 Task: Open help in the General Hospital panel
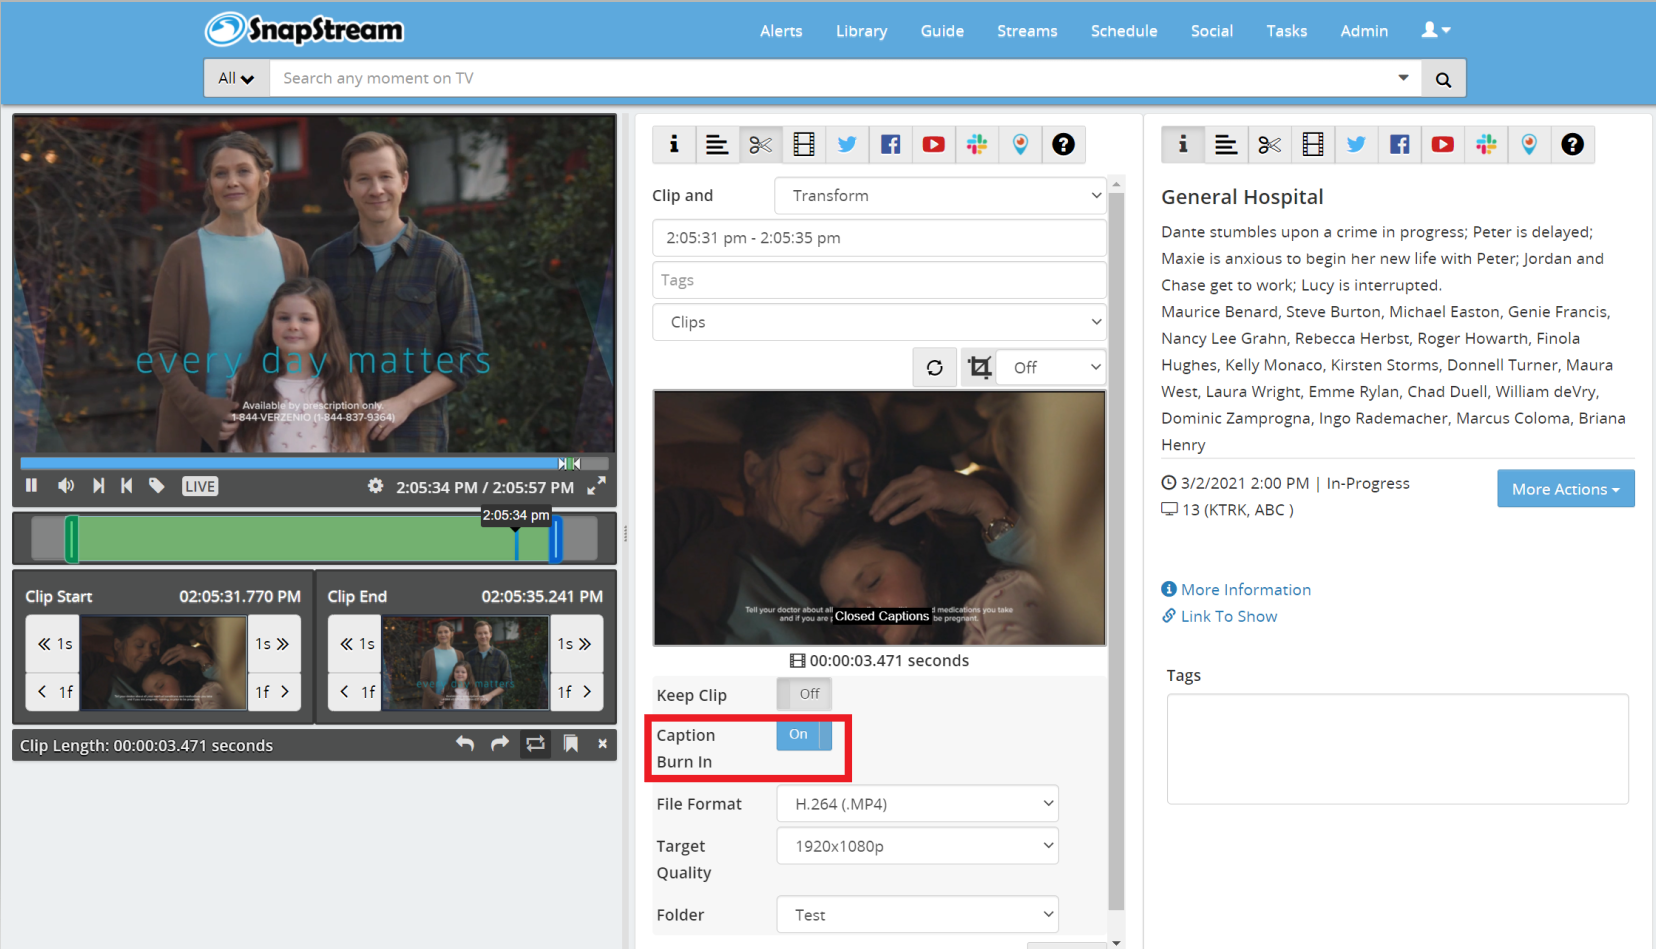(1572, 145)
